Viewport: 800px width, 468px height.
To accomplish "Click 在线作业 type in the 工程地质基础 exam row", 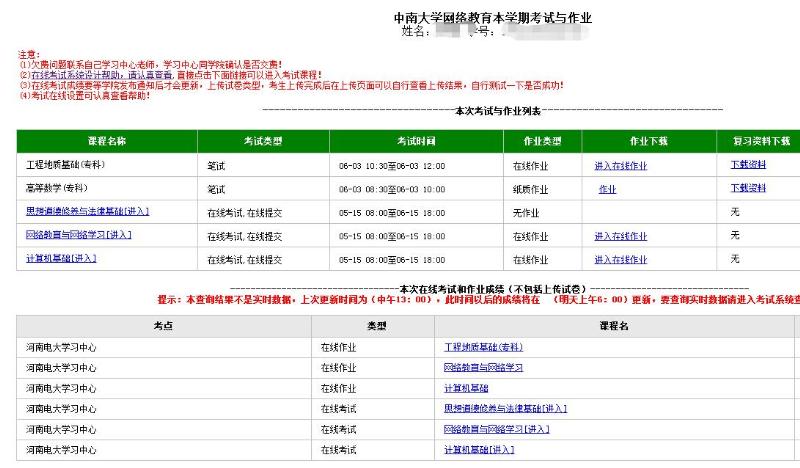I will 530,166.
